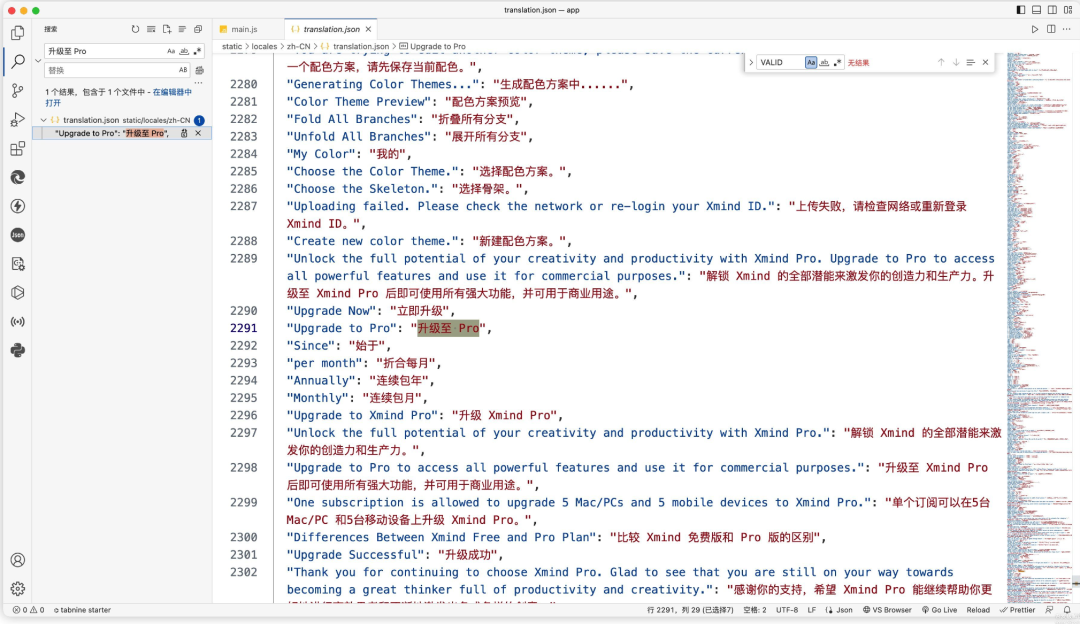This screenshot has height=624, width=1080.
Task: Toggle search details ellipsis
Action: point(198,83)
